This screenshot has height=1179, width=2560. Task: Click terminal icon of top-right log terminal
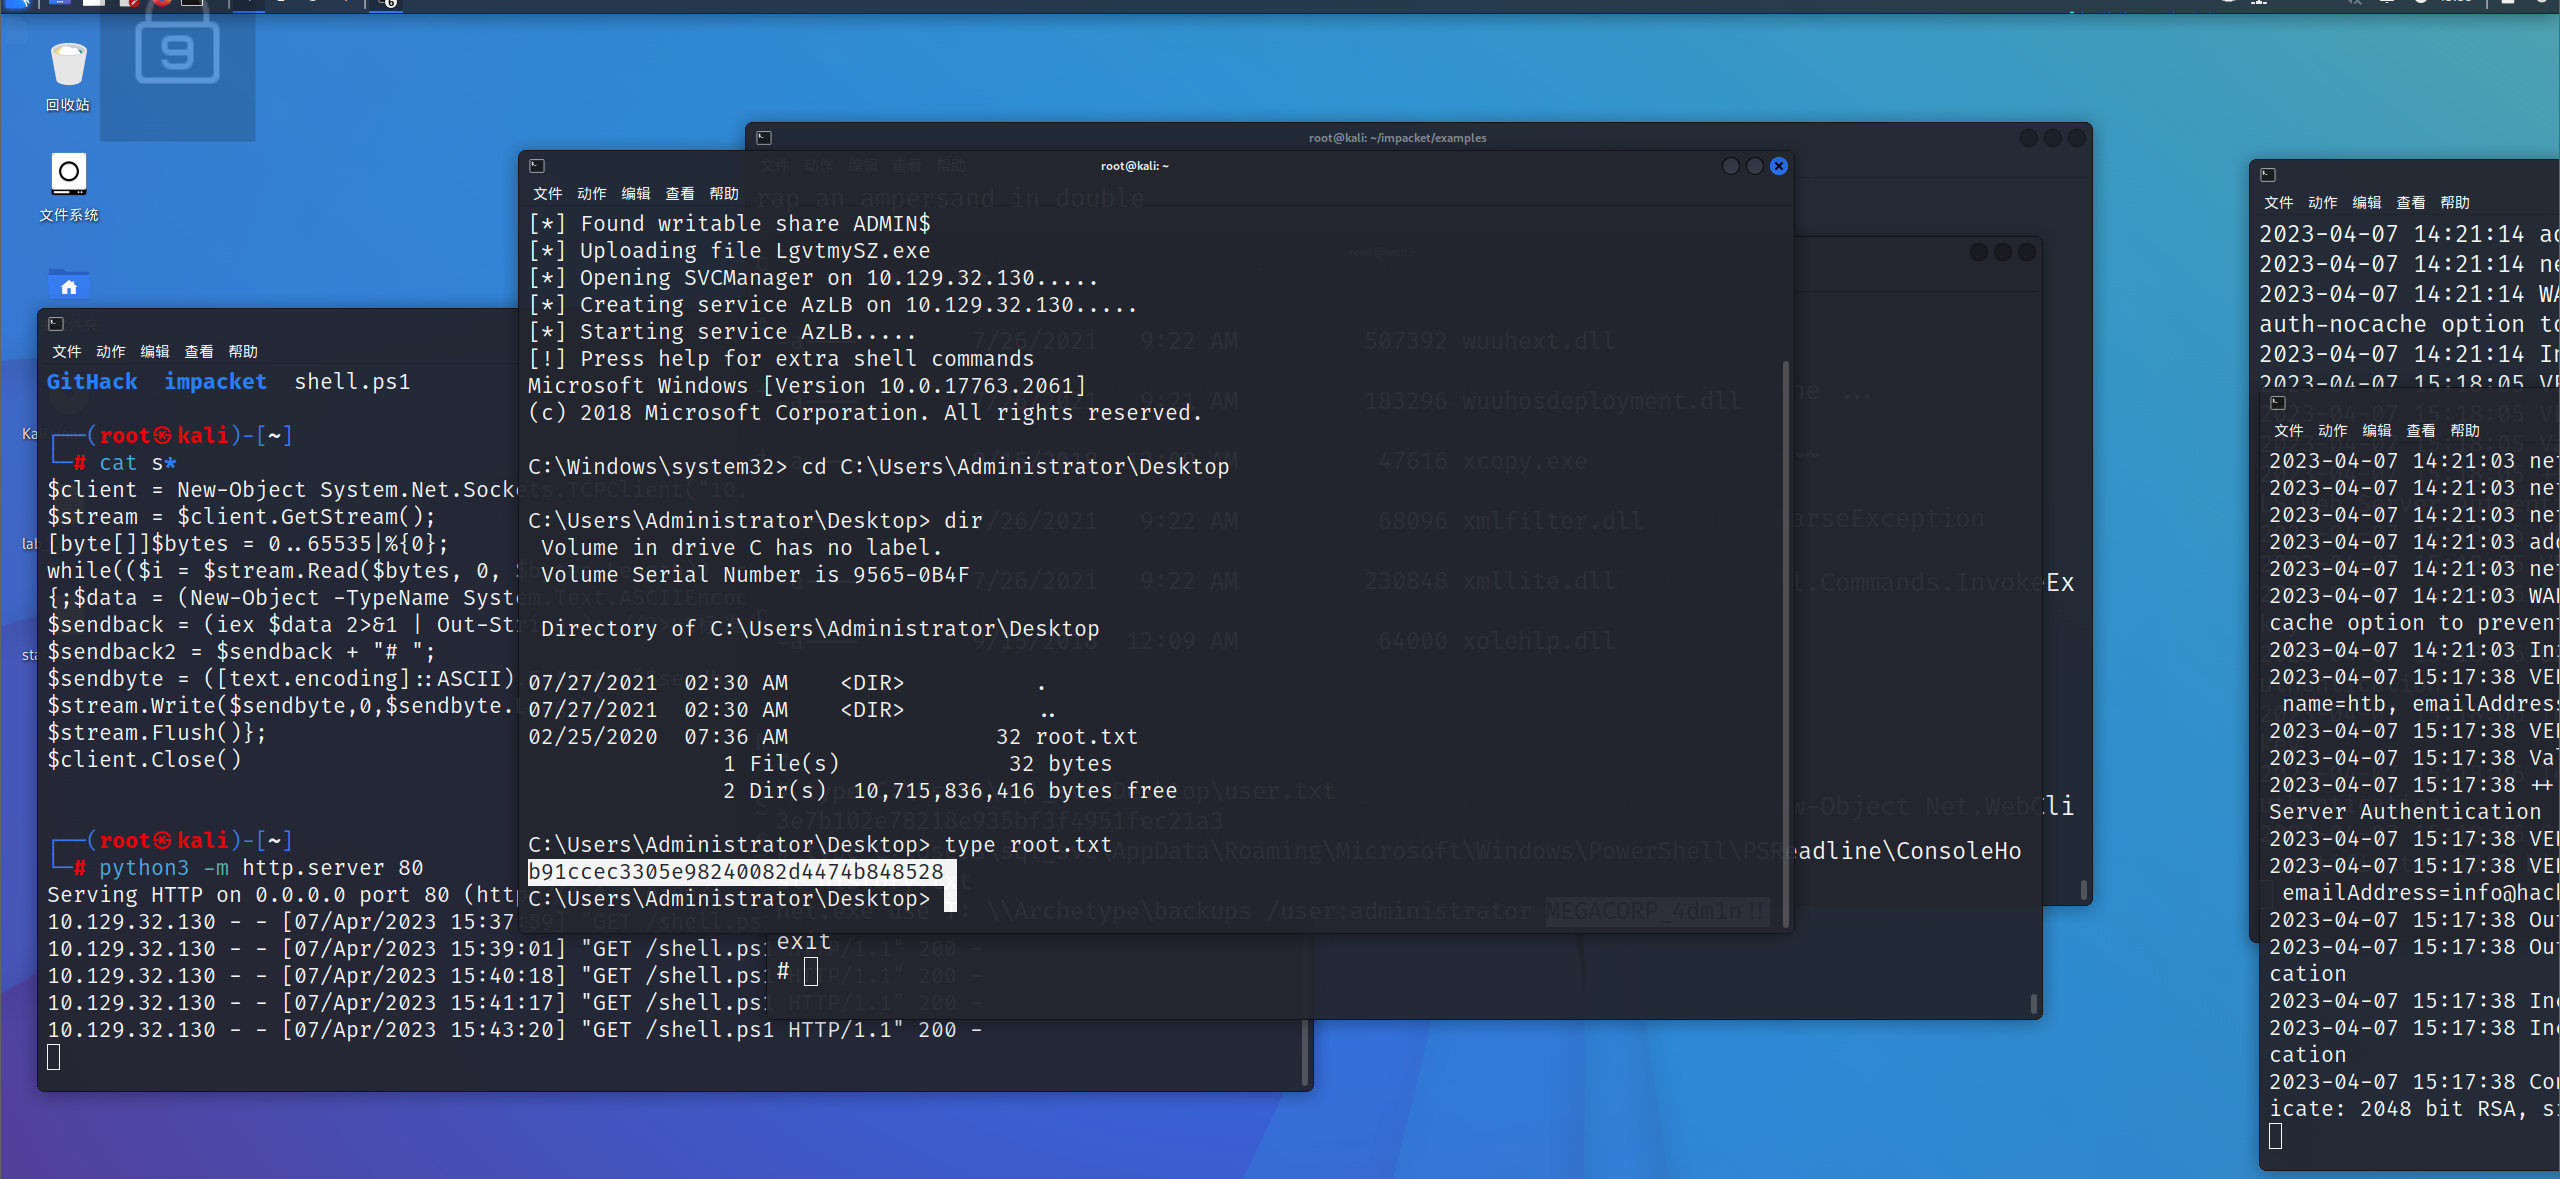2268,175
